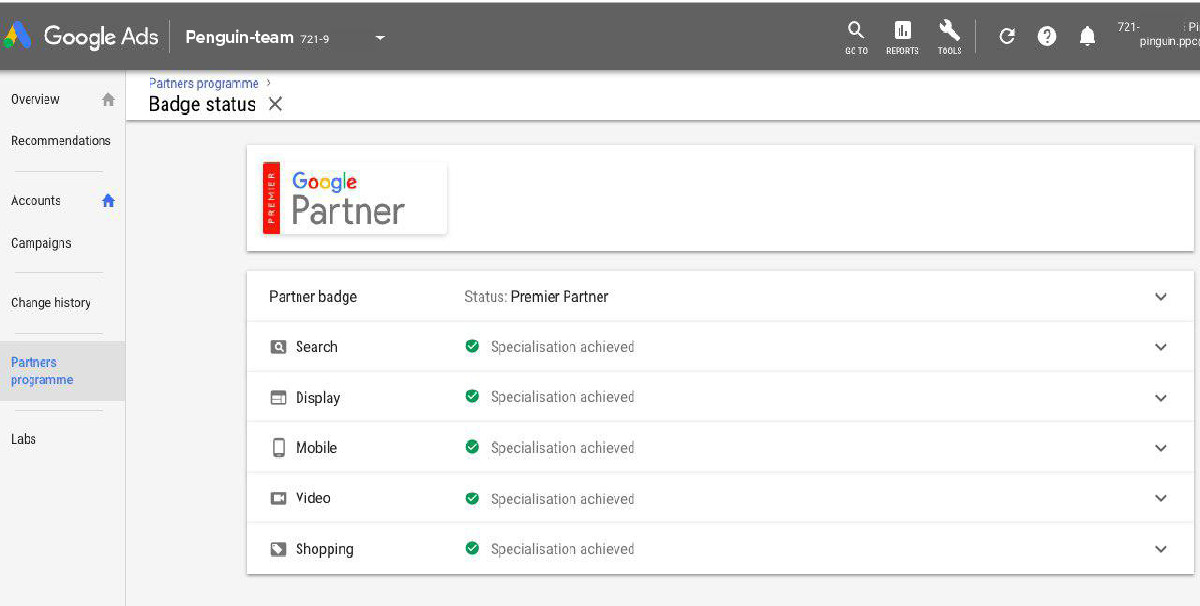Click Specialisation achieved text in Shopping row
1200x606 pixels.
tap(562, 549)
